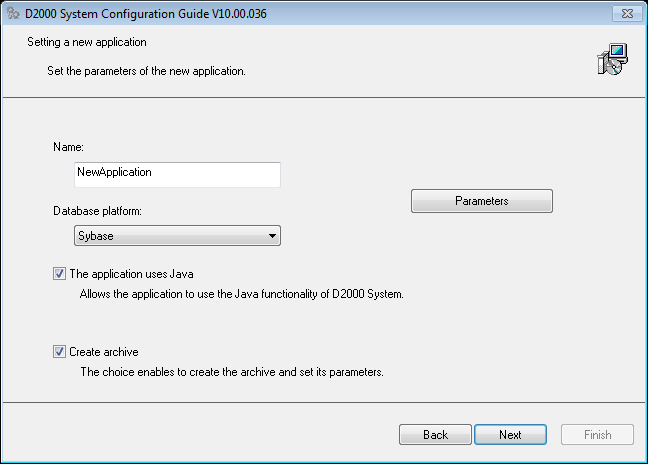Toggle 'The application uses Java' checkbox
Viewport: 648px width, 464px height.
coord(59,273)
